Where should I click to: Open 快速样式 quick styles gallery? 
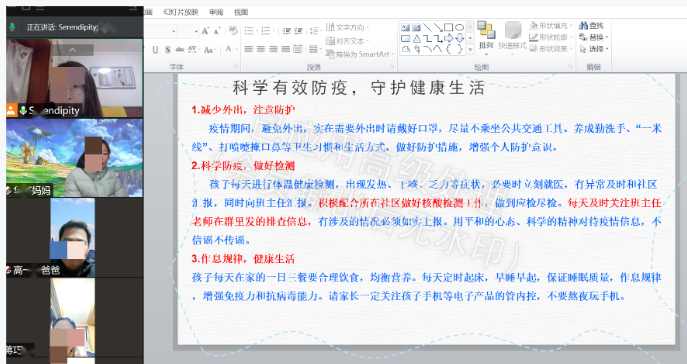click(x=512, y=39)
